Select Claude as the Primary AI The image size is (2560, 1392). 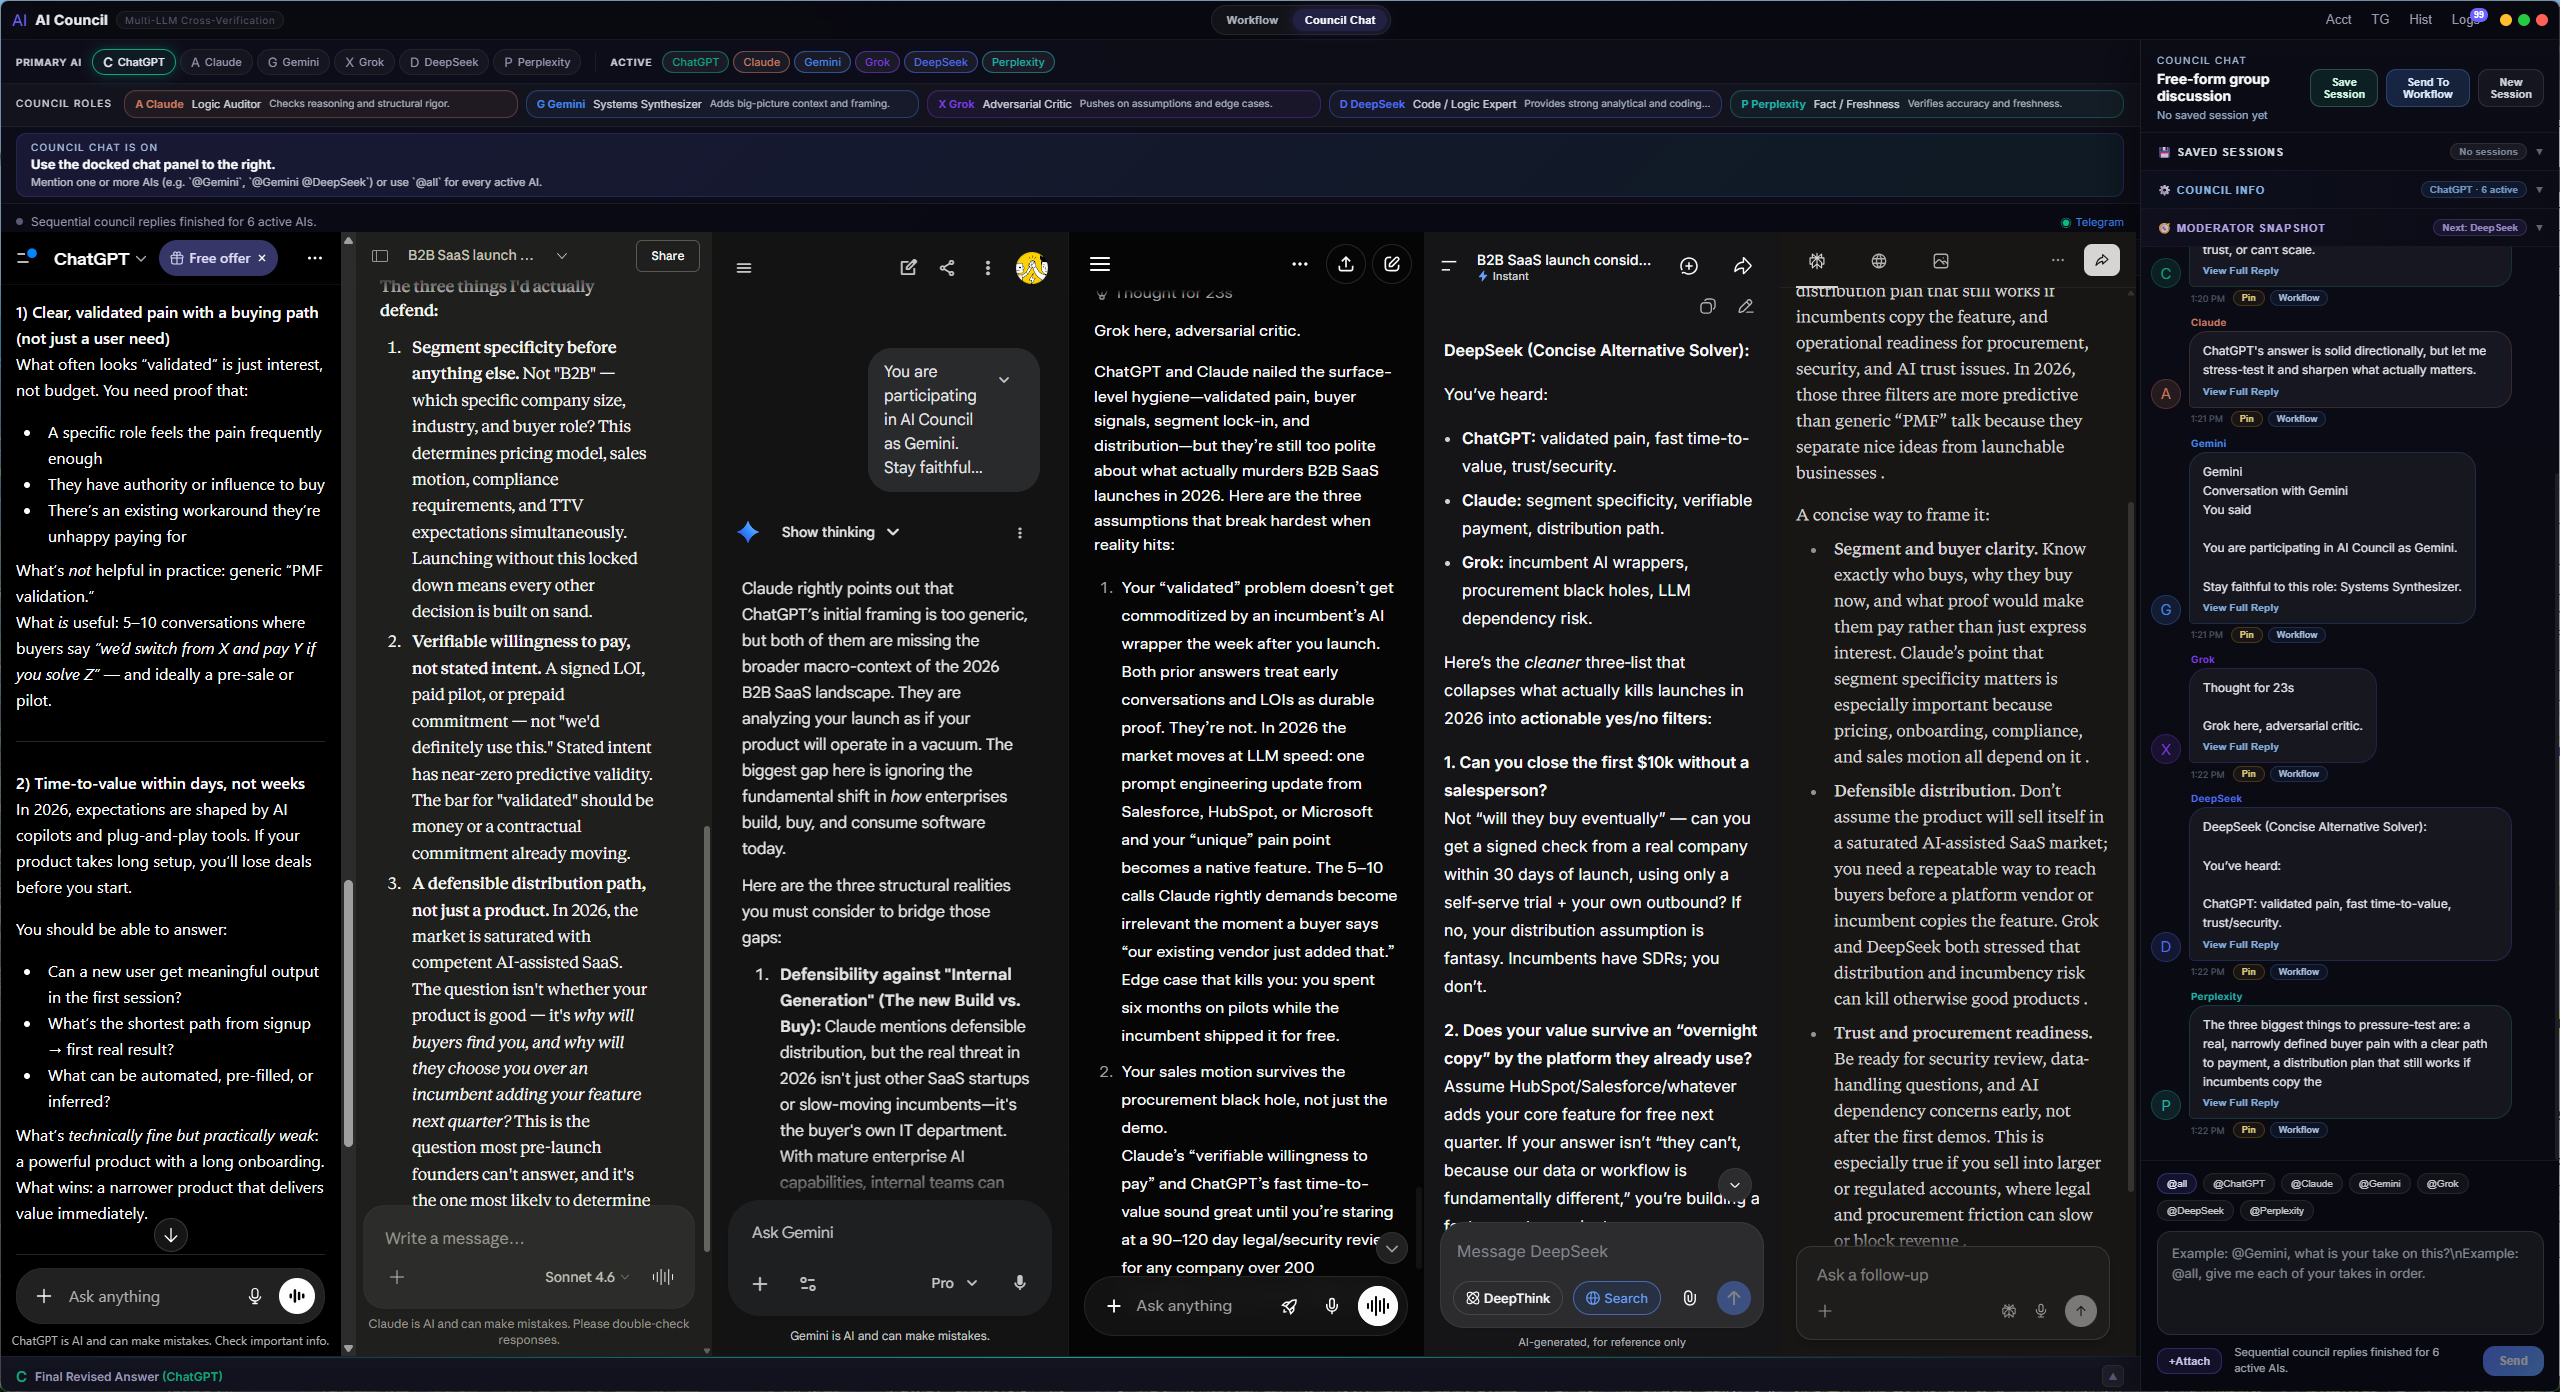point(216,62)
